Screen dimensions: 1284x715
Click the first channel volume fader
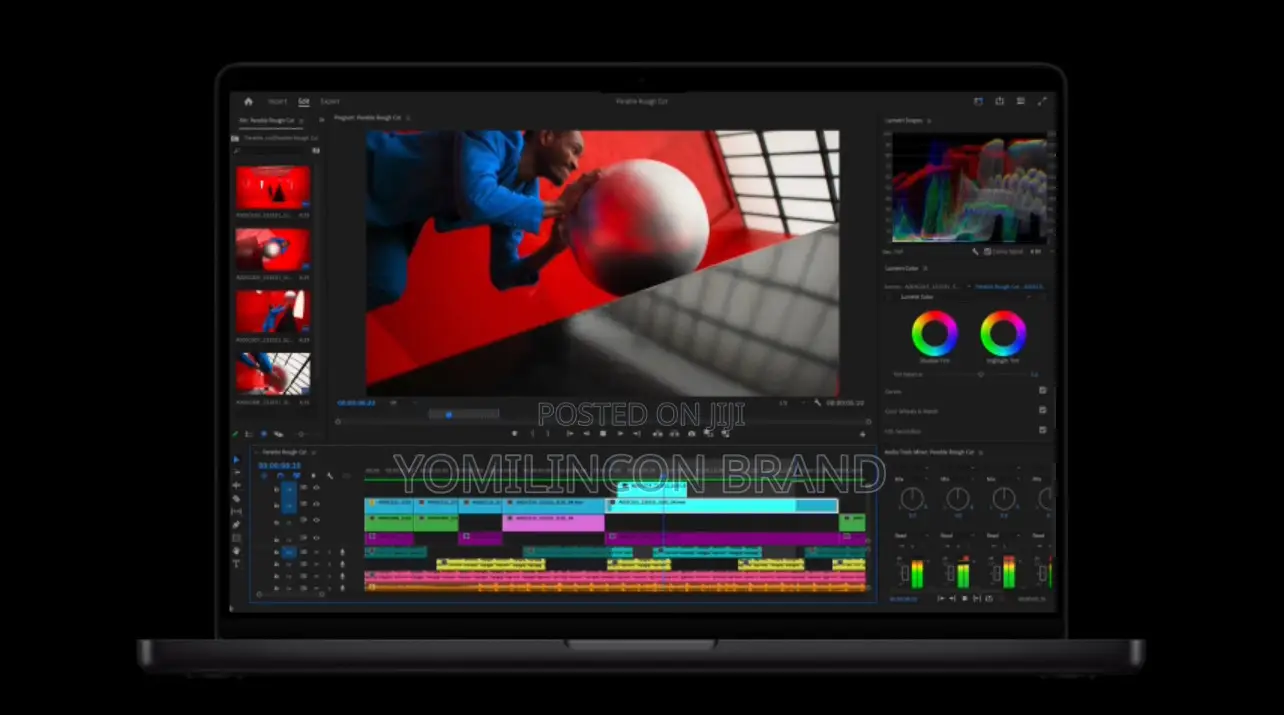903,573
